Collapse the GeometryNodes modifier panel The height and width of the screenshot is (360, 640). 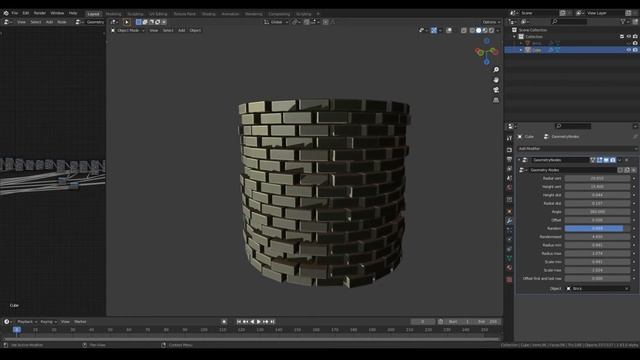(x=519, y=160)
